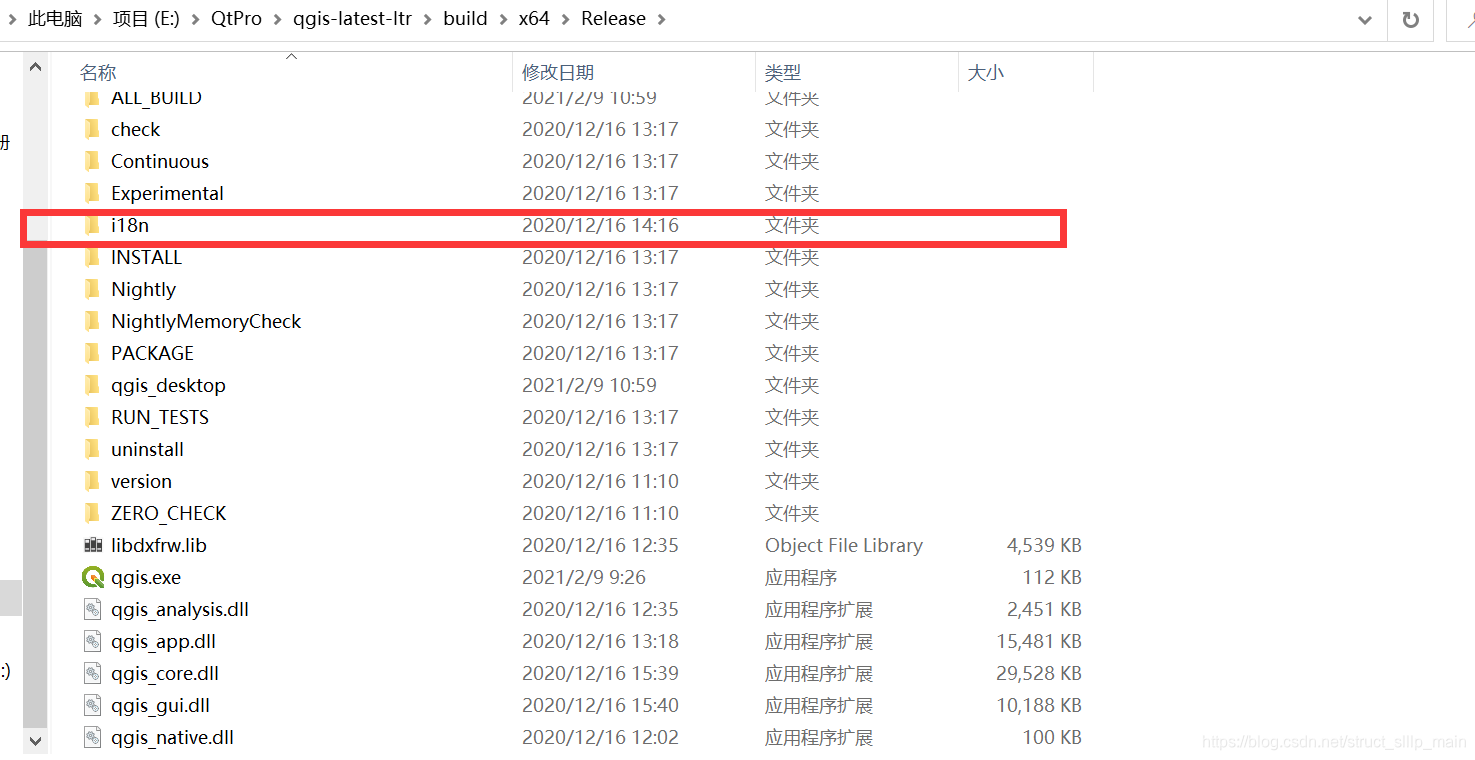Go to 项目 (E:) drive breadcrumb
Image resolution: width=1475 pixels, height=760 pixels.
click(x=146, y=19)
